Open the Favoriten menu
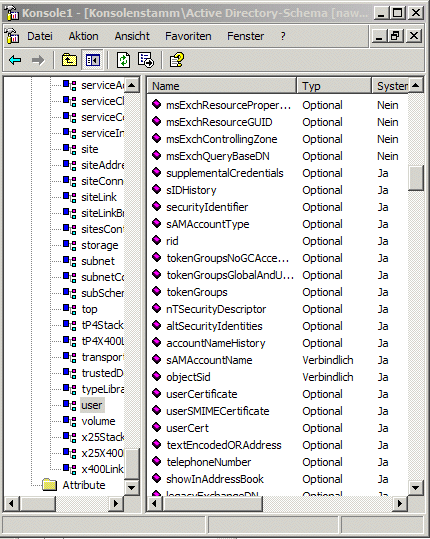 [188, 36]
